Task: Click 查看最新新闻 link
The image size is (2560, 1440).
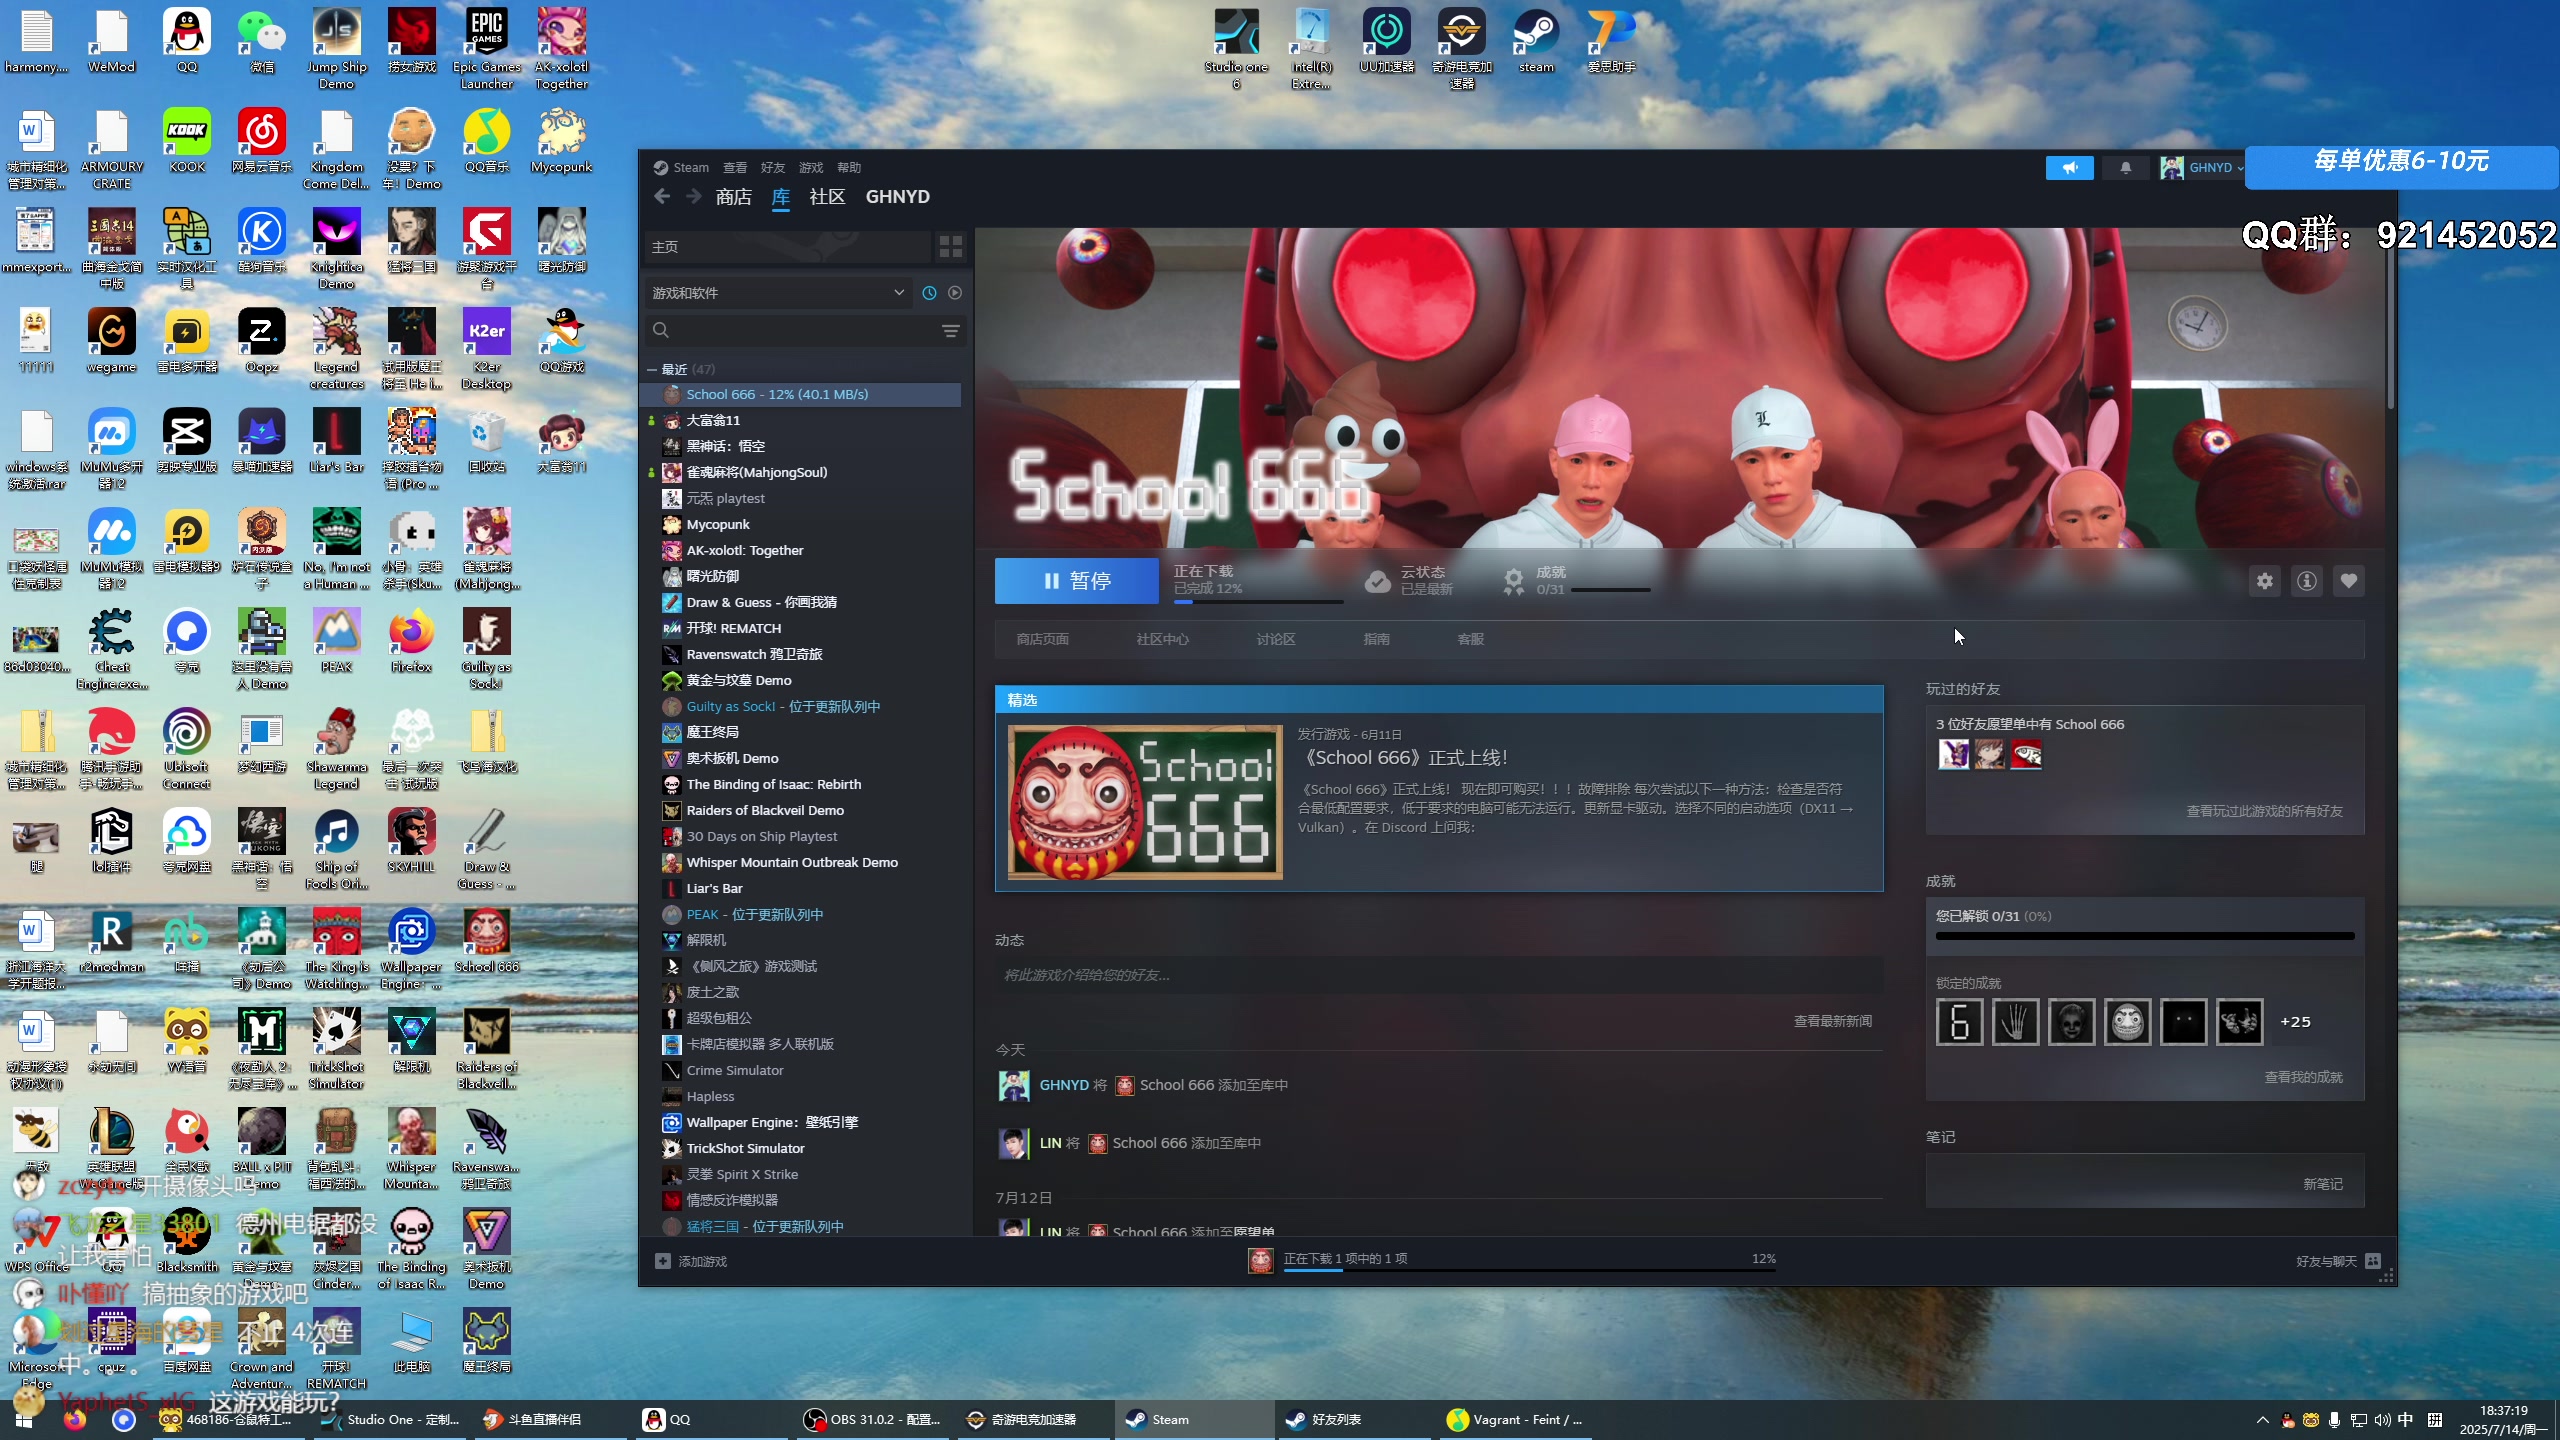Action: 1832,1022
